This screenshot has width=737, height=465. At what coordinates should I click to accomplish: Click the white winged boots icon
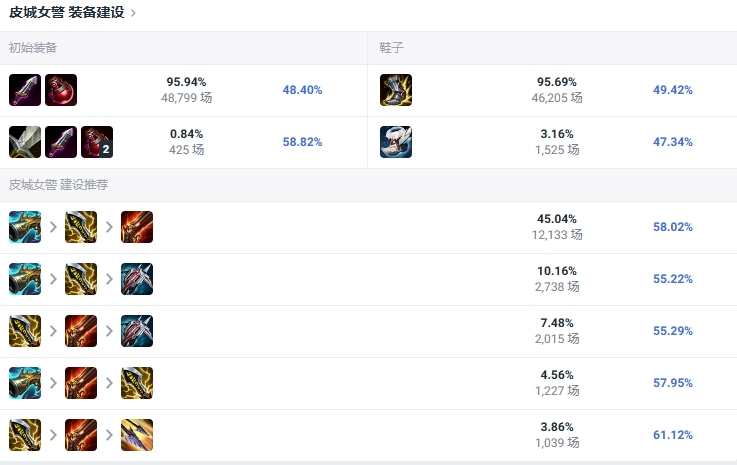tap(396, 142)
